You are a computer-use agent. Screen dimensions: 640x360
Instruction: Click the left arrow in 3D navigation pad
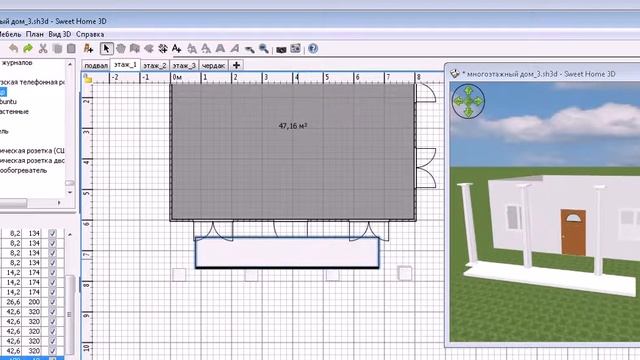(458, 101)
